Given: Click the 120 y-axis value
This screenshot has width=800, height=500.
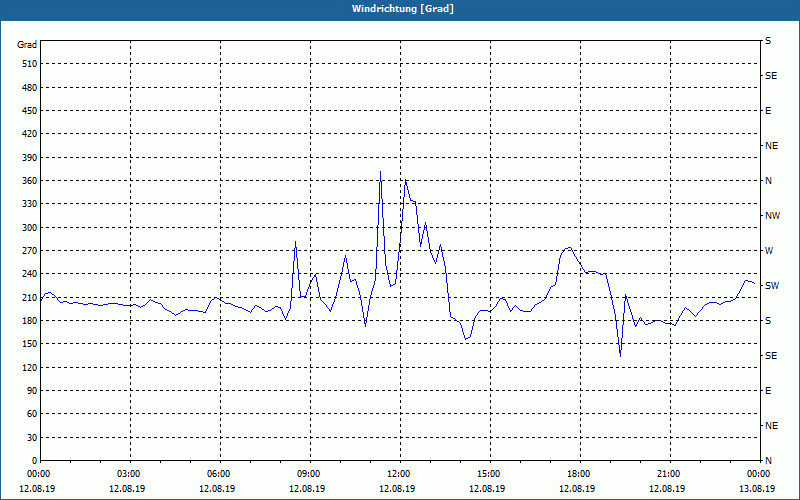Looking at the screenshot, I should [30, 367].
